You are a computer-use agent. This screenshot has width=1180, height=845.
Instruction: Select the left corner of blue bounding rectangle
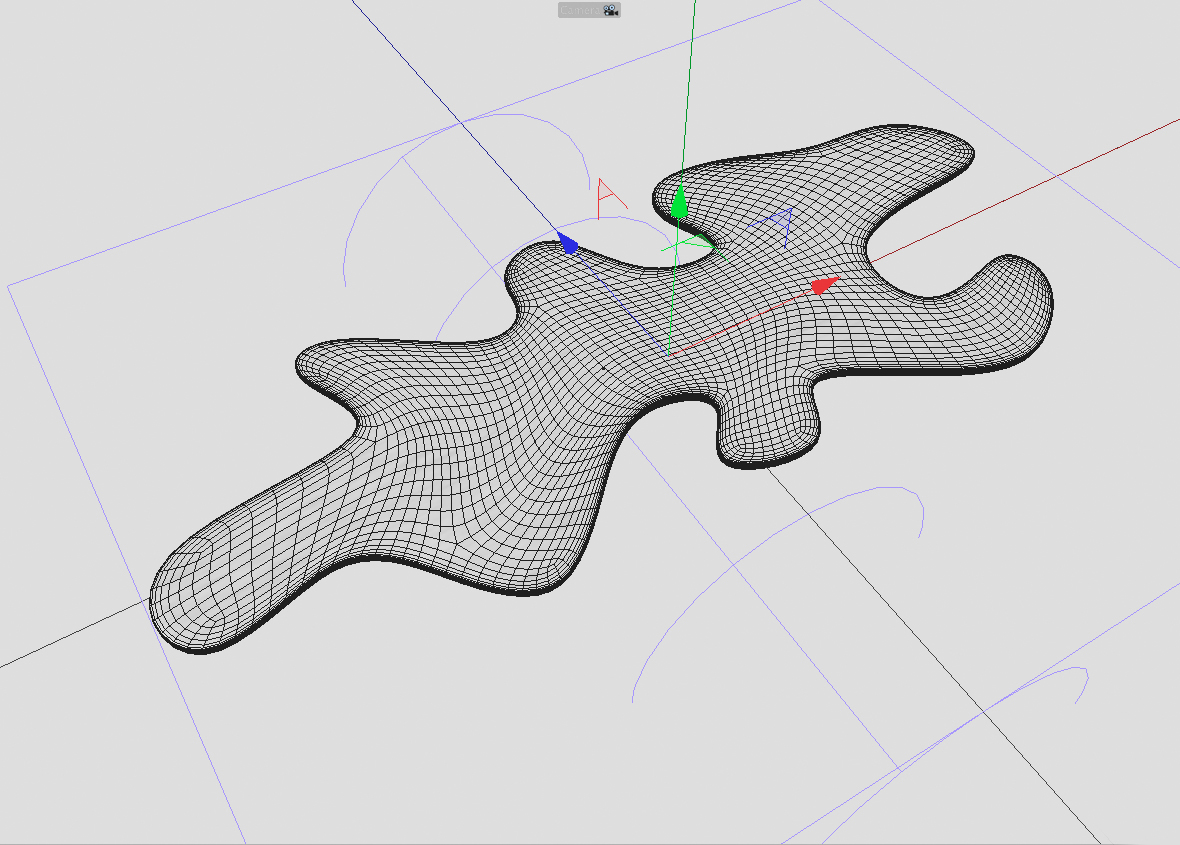click(x=10, y=286)
